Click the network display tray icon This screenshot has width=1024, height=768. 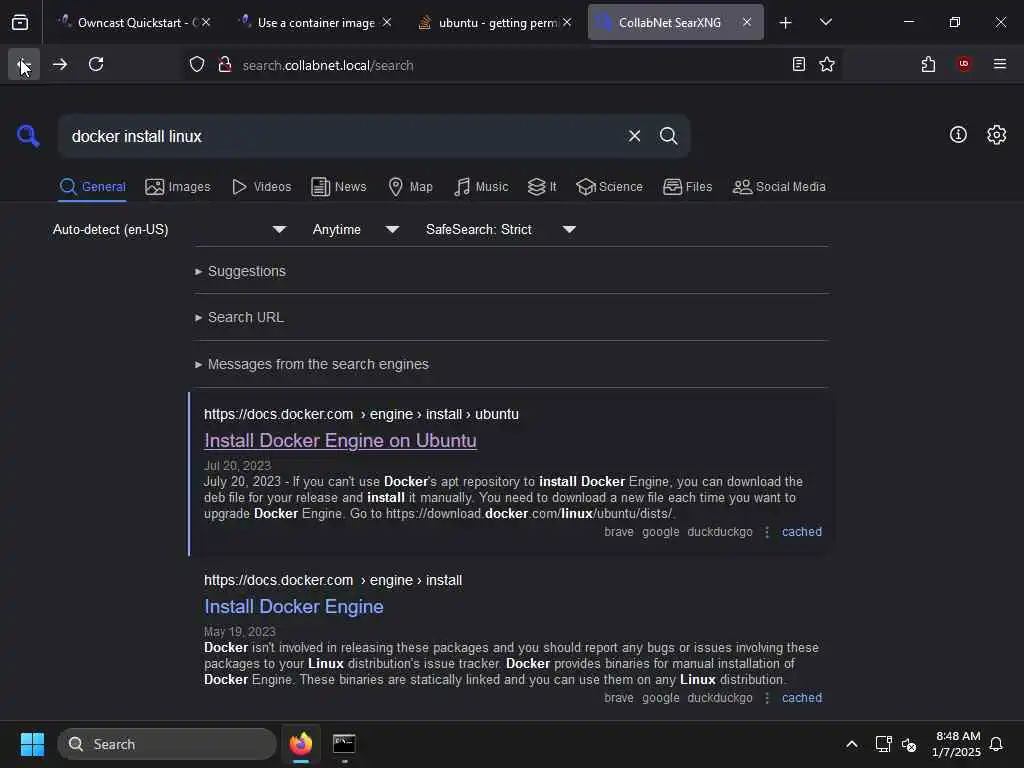[883, 744]
